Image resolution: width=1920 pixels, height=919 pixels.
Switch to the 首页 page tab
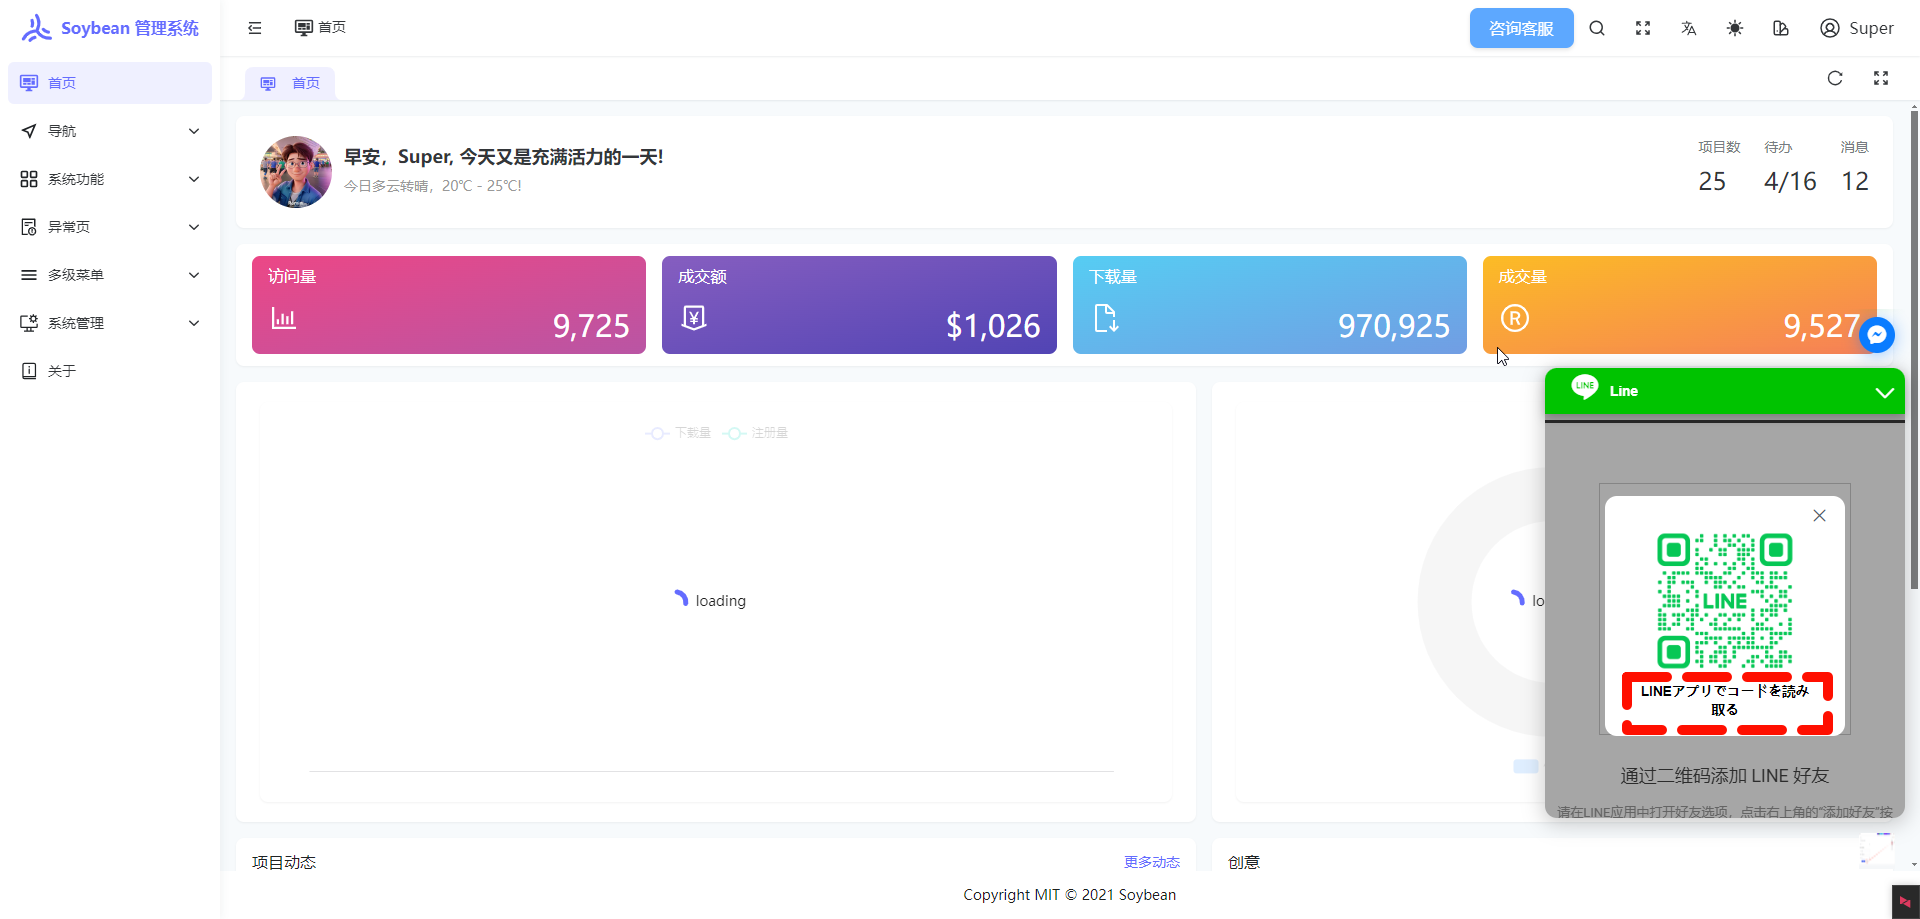coord(291,83)
